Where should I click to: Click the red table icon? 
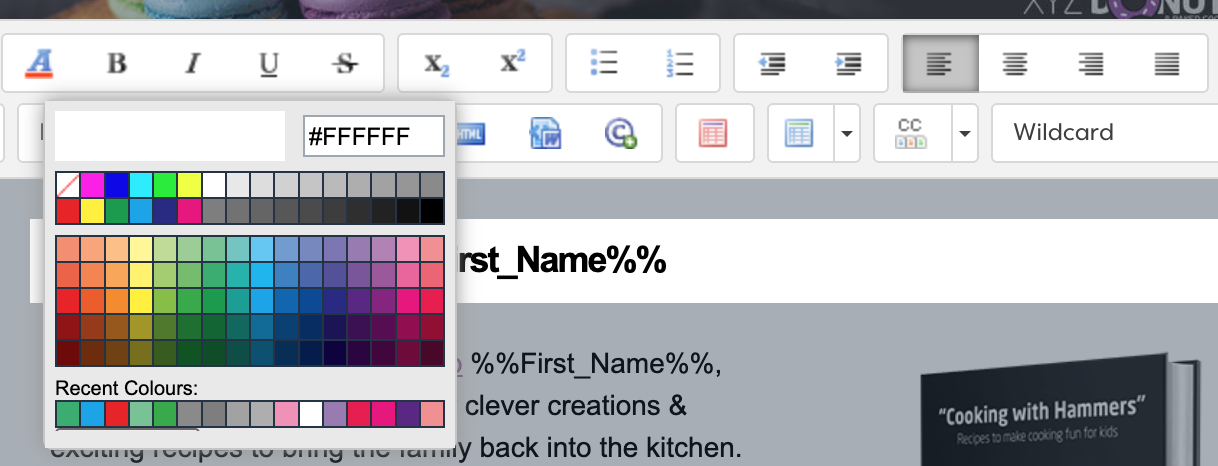point(713,133)
